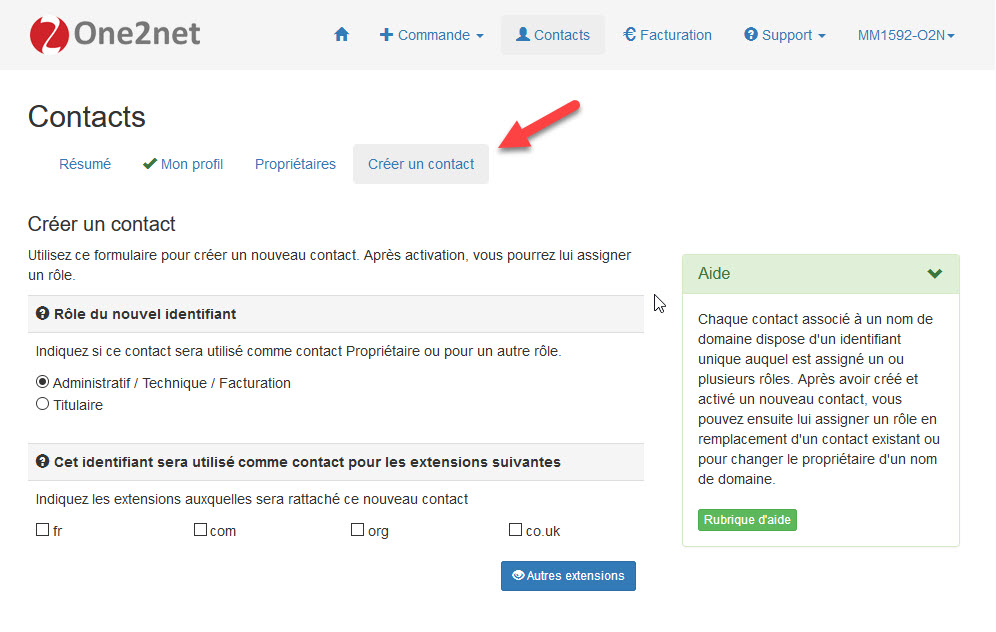Screen dimensions: 996x632
Task: Select Administratif / Technique / Facturation radio
Action: (43, 382)
